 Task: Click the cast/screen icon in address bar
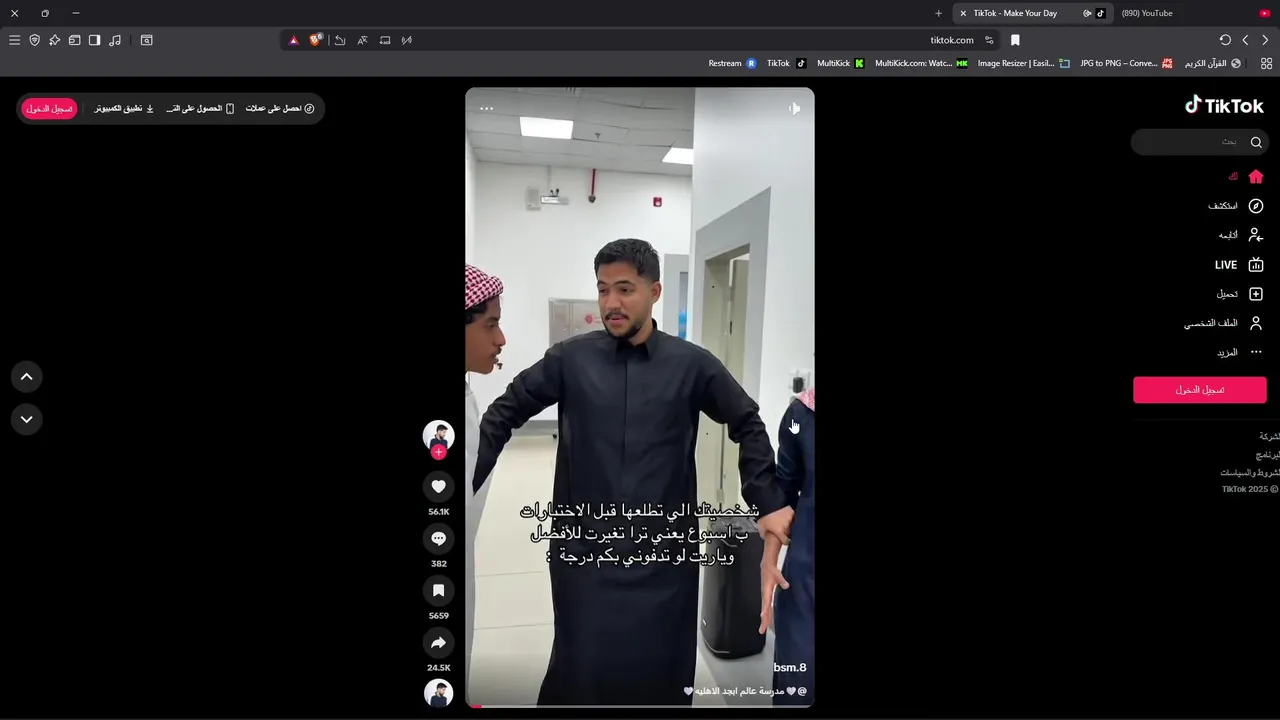385,40
